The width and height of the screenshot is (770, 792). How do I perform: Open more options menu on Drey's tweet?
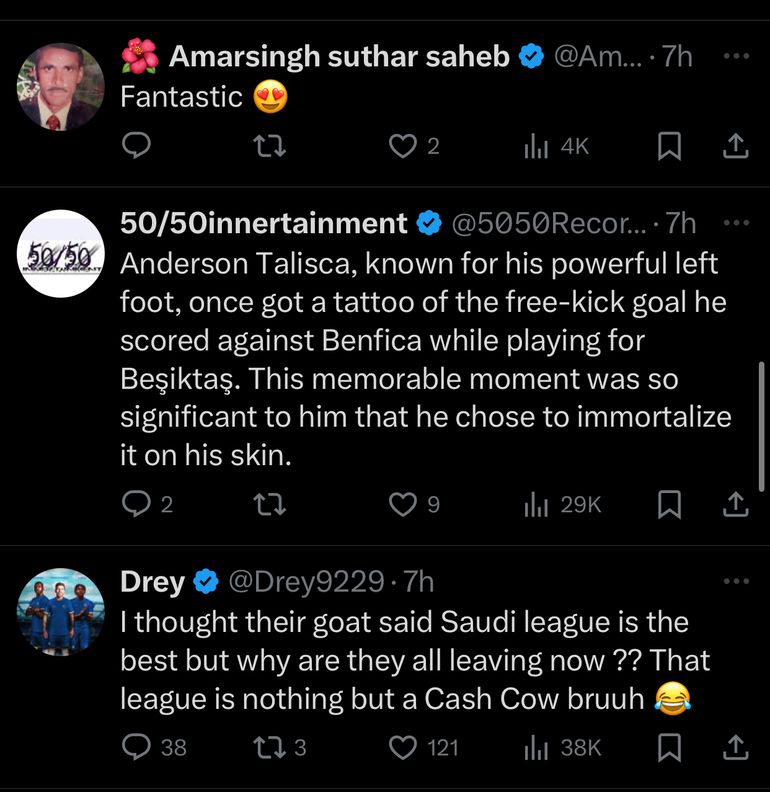pos(735,581)
